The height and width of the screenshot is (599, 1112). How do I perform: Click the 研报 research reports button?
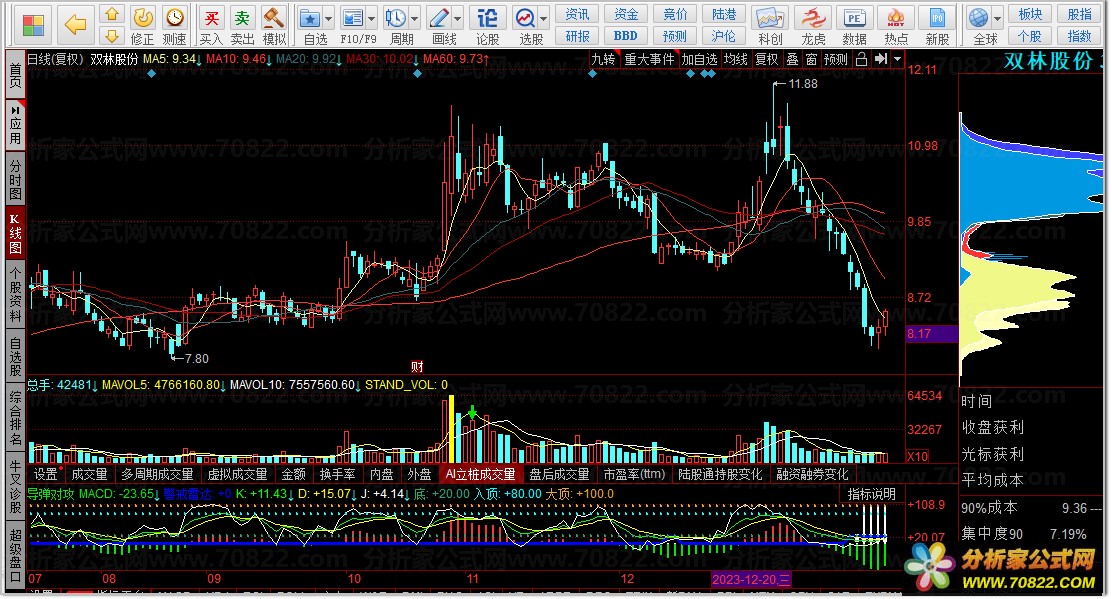tap(577, 36)
